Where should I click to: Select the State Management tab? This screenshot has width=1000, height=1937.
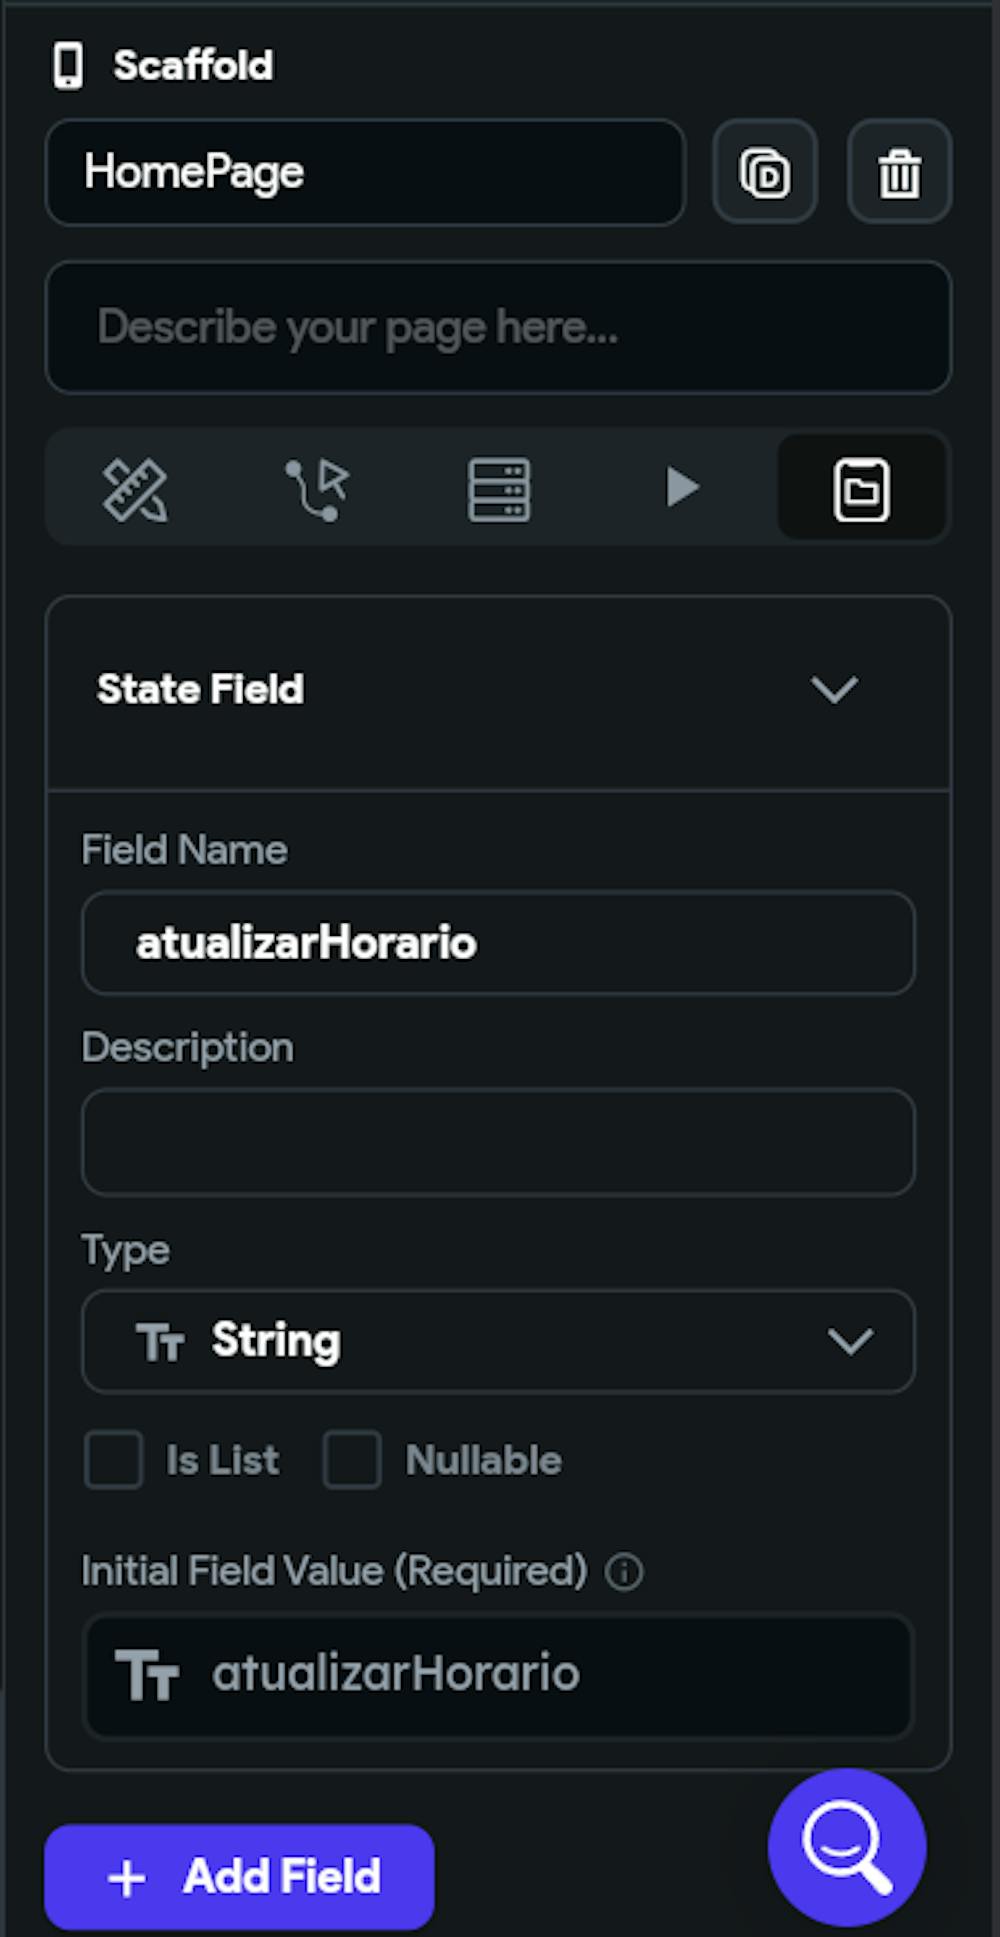(861, 488)
